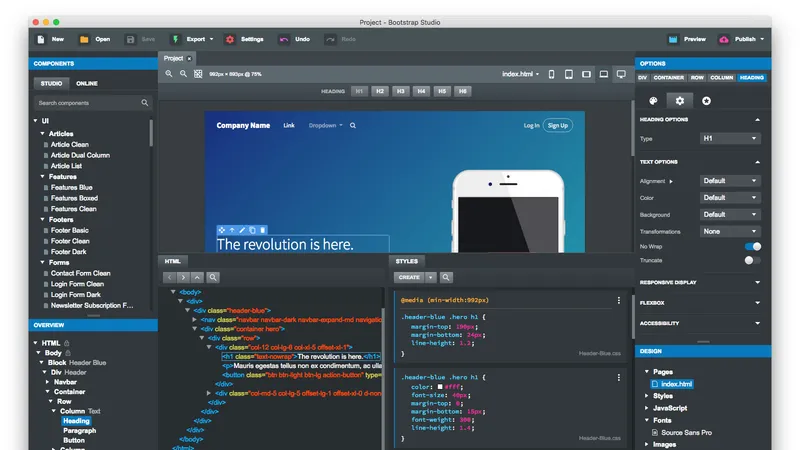Switch to the Online components tab
The height and width of the screenshot is (450, 800).
click(x=87, y=83)
